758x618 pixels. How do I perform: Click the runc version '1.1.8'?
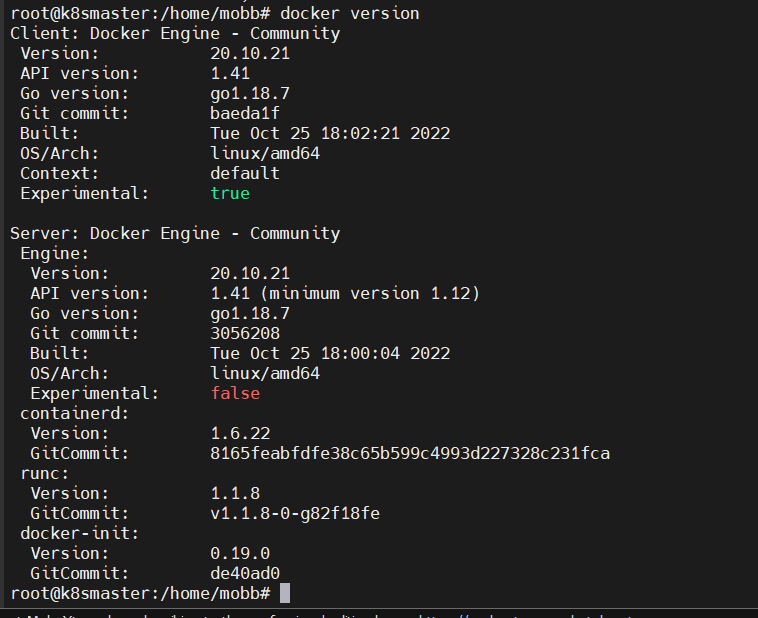point(235,493)
